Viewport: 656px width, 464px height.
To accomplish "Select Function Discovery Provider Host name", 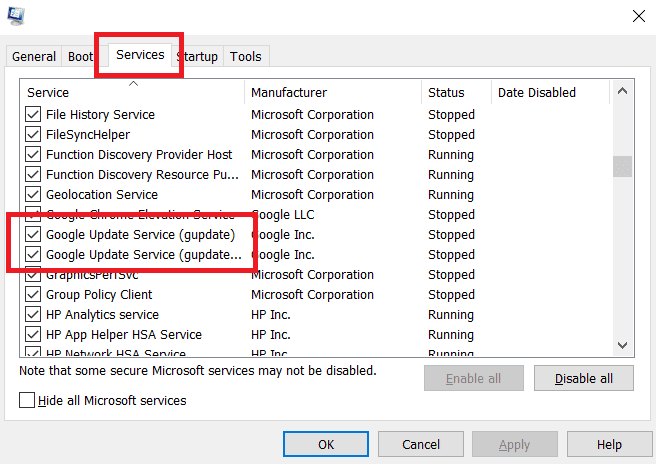I will click(x=139, y=155).
